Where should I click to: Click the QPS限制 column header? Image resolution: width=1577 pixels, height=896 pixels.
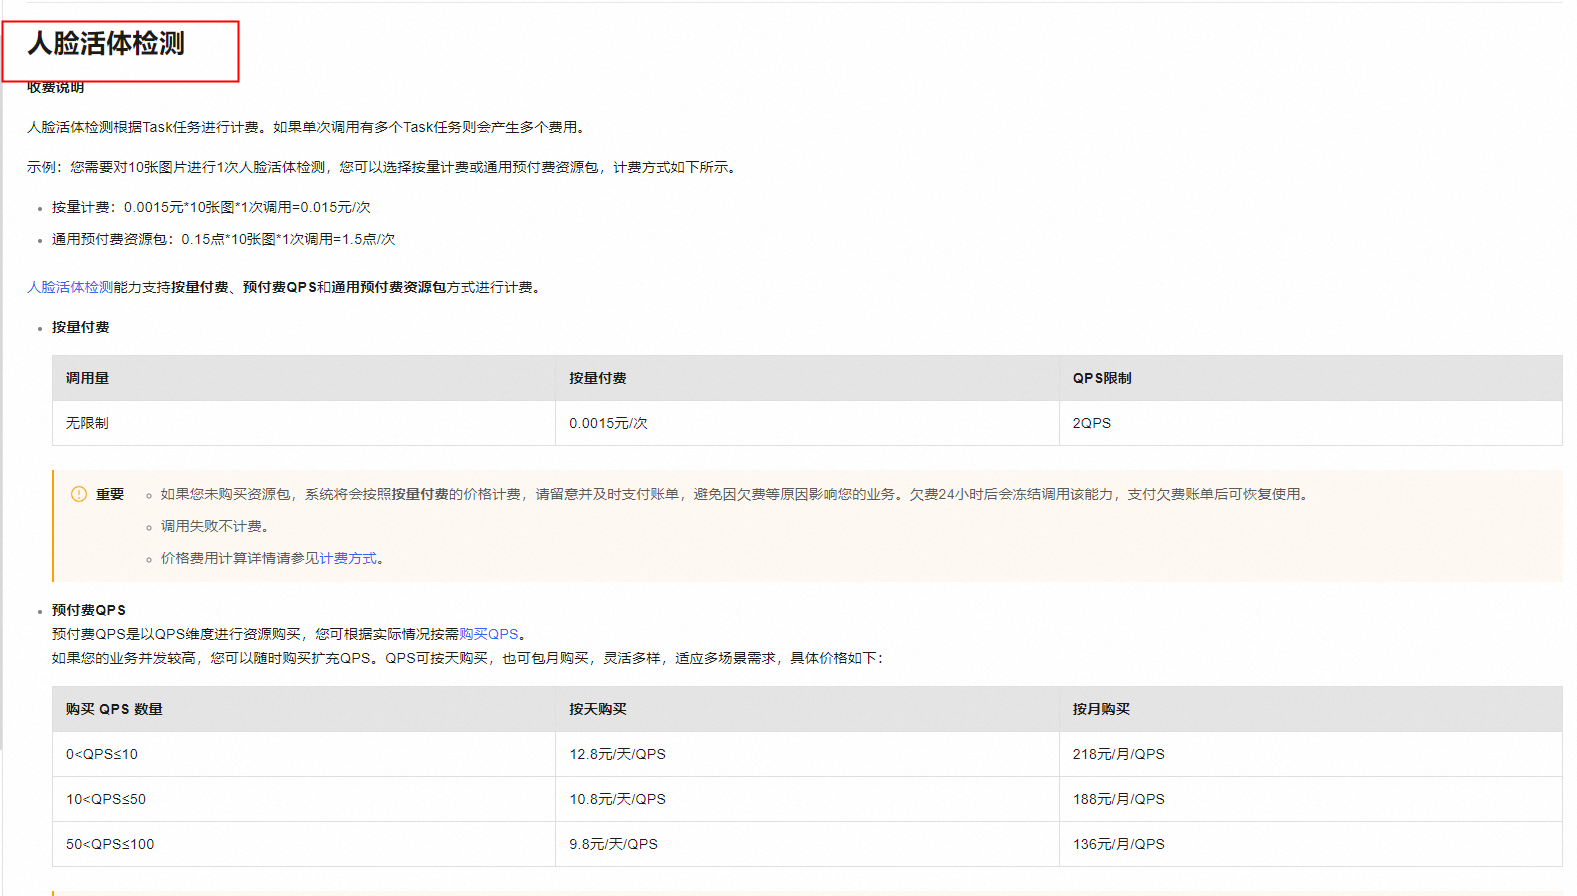[1311, 378]
